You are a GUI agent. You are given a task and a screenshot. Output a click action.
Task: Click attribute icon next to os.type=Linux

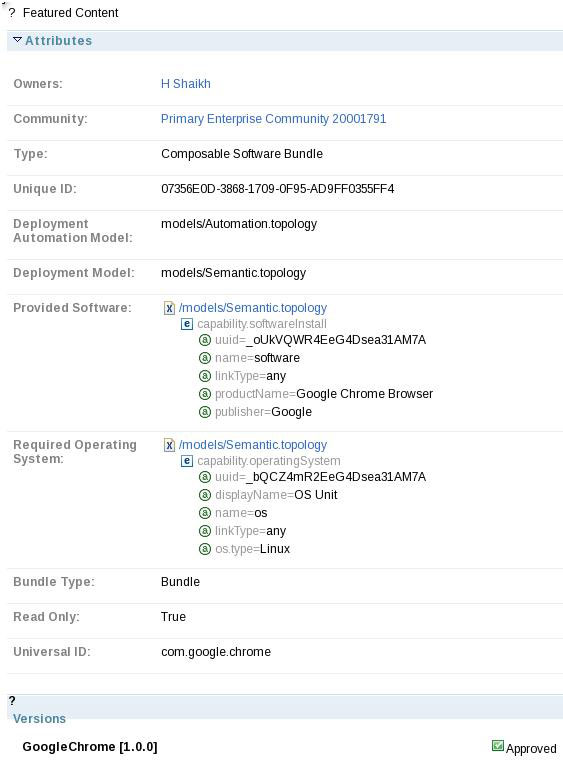click(x=205, y=549)
